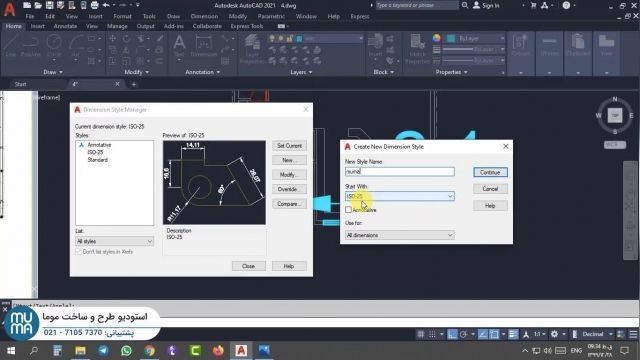640x360 pixels.
Task: Open the Start With dropdown showing ISO-25
Action: [x=400, y=196]
